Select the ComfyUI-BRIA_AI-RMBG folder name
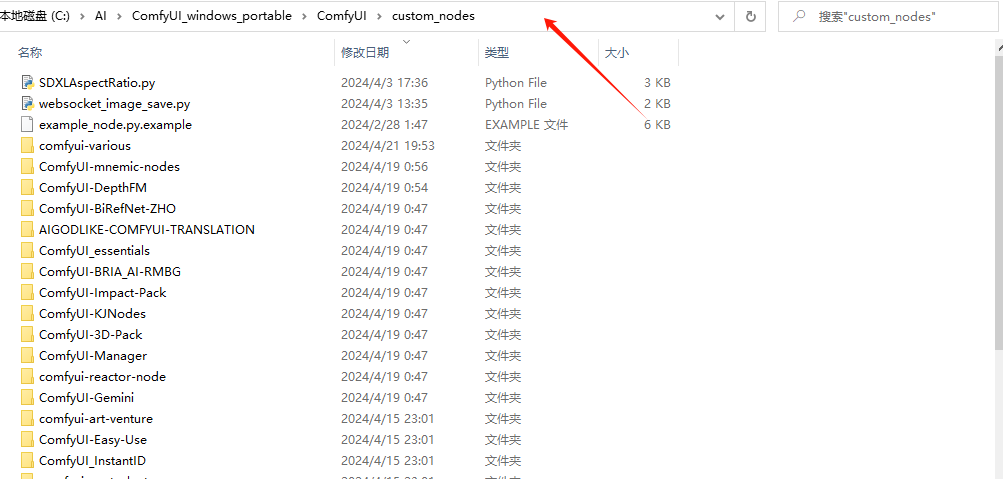The image size is (1003, 479). (110, 272)
